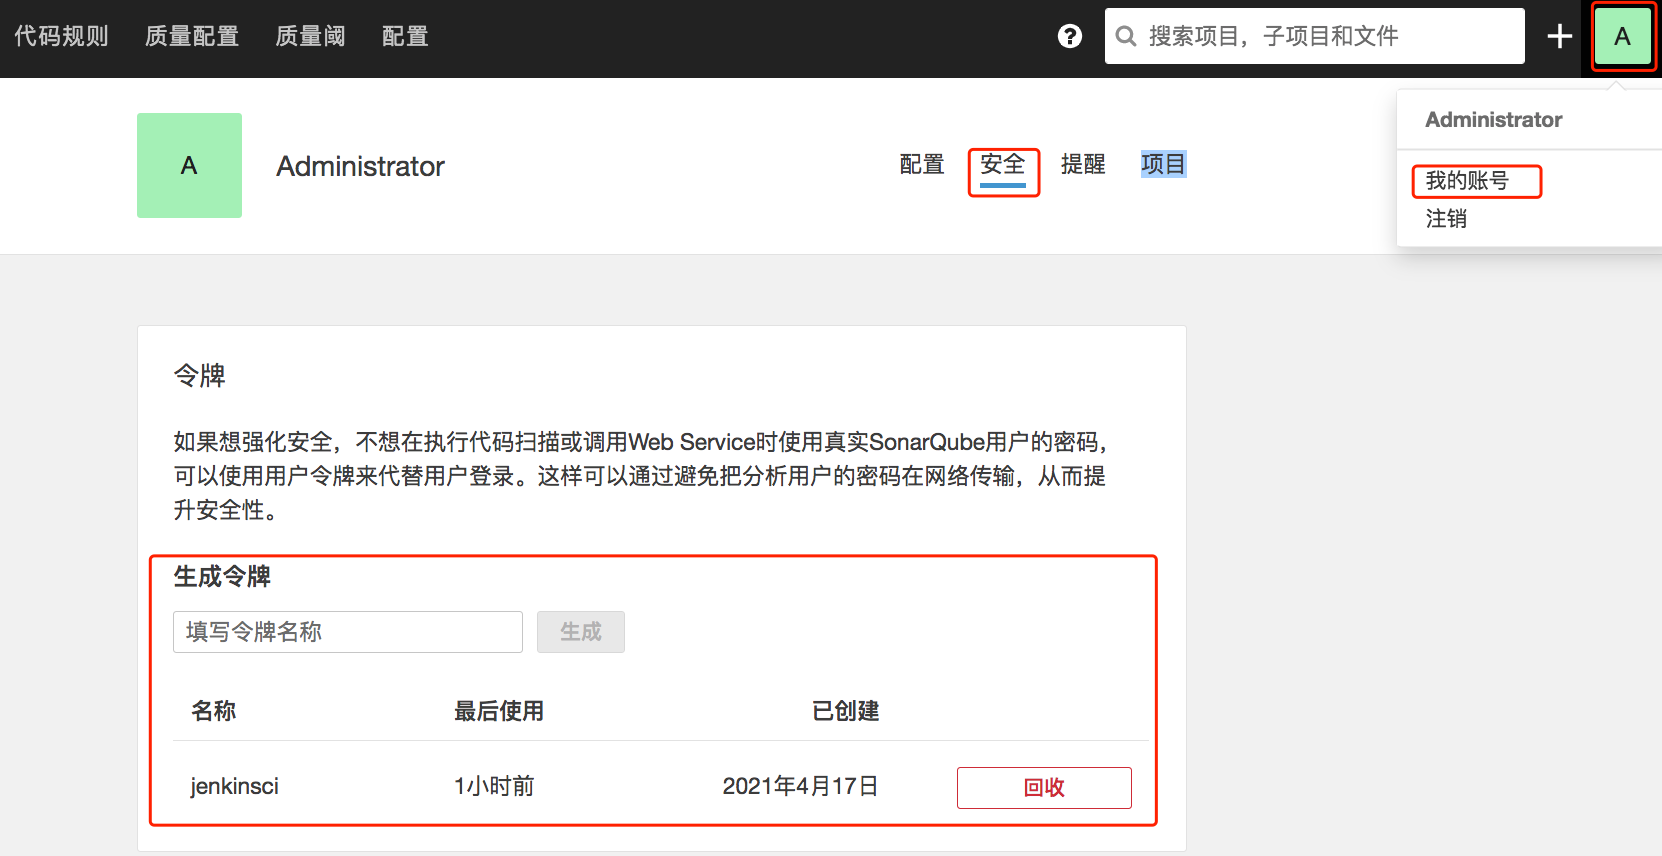Switch to the 配置 account tab
This screenshot has width=1662, height=856.
tap(922, 164)
